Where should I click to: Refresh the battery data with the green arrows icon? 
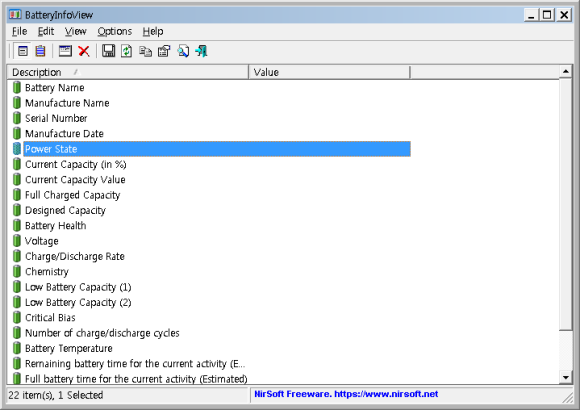(127, 51)
